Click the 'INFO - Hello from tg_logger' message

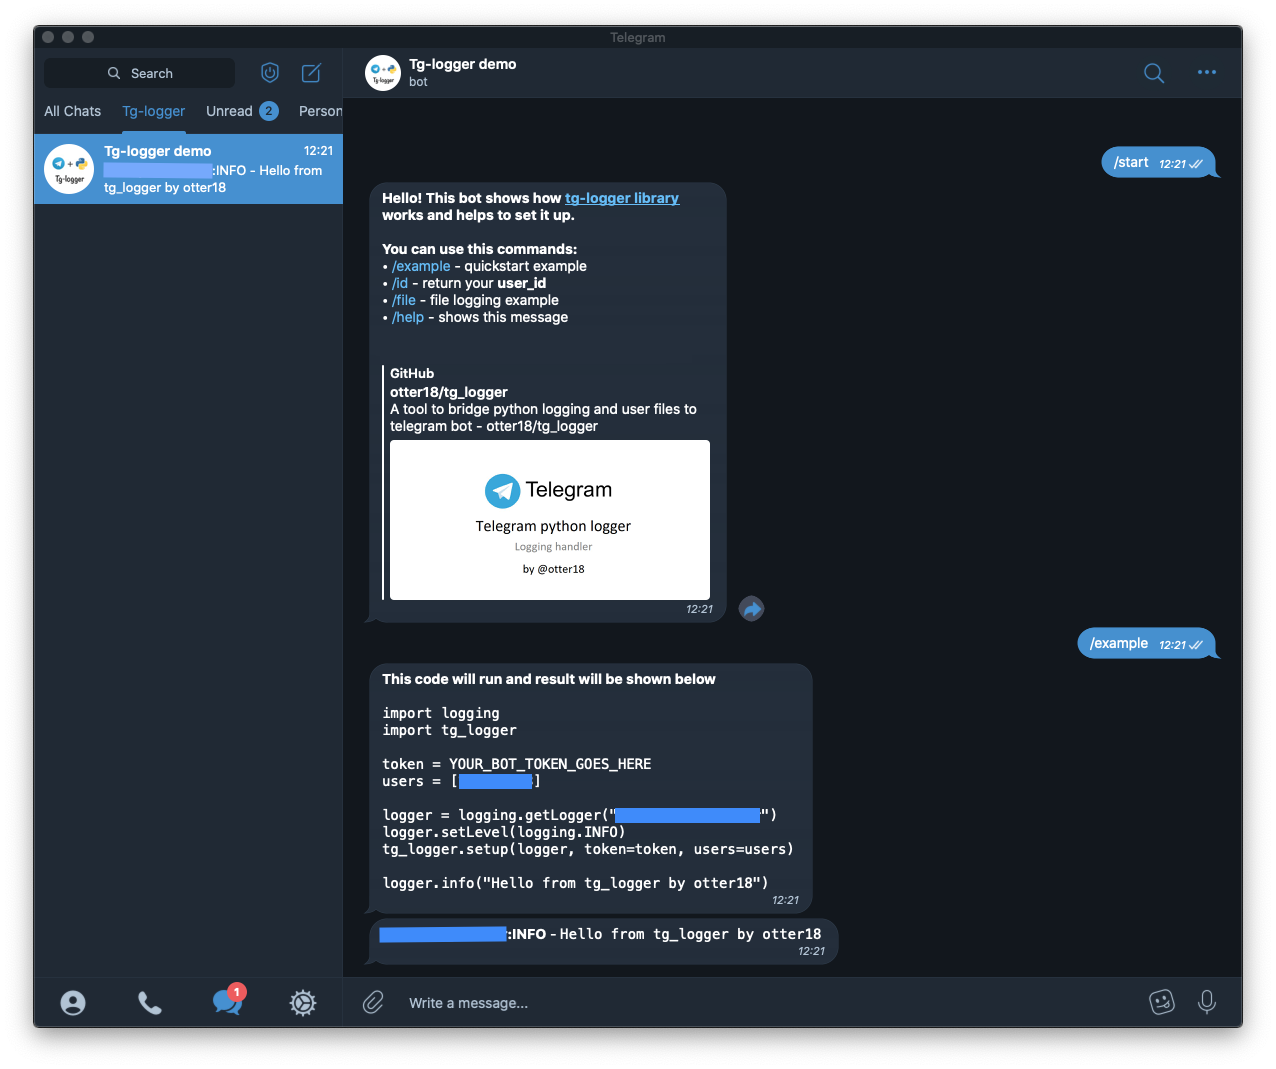click(x=603, y=941)
